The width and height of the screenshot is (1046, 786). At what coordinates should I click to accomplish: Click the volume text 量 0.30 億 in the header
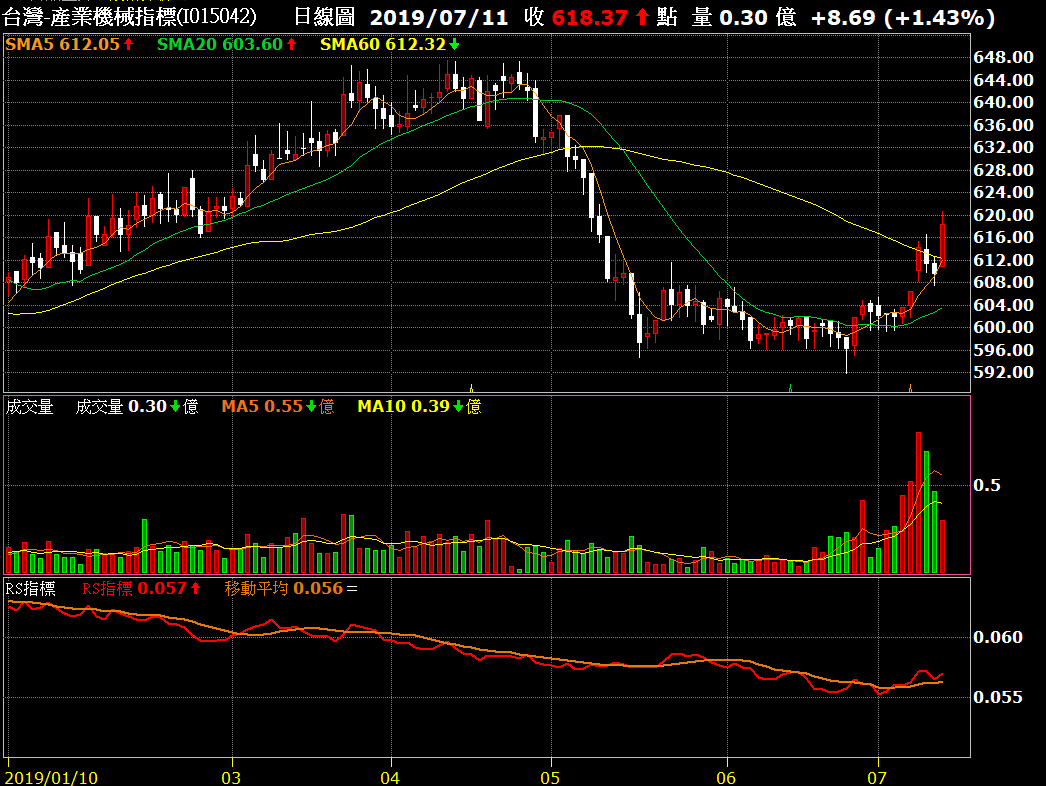pyautogui.click(x=744, y=17)
